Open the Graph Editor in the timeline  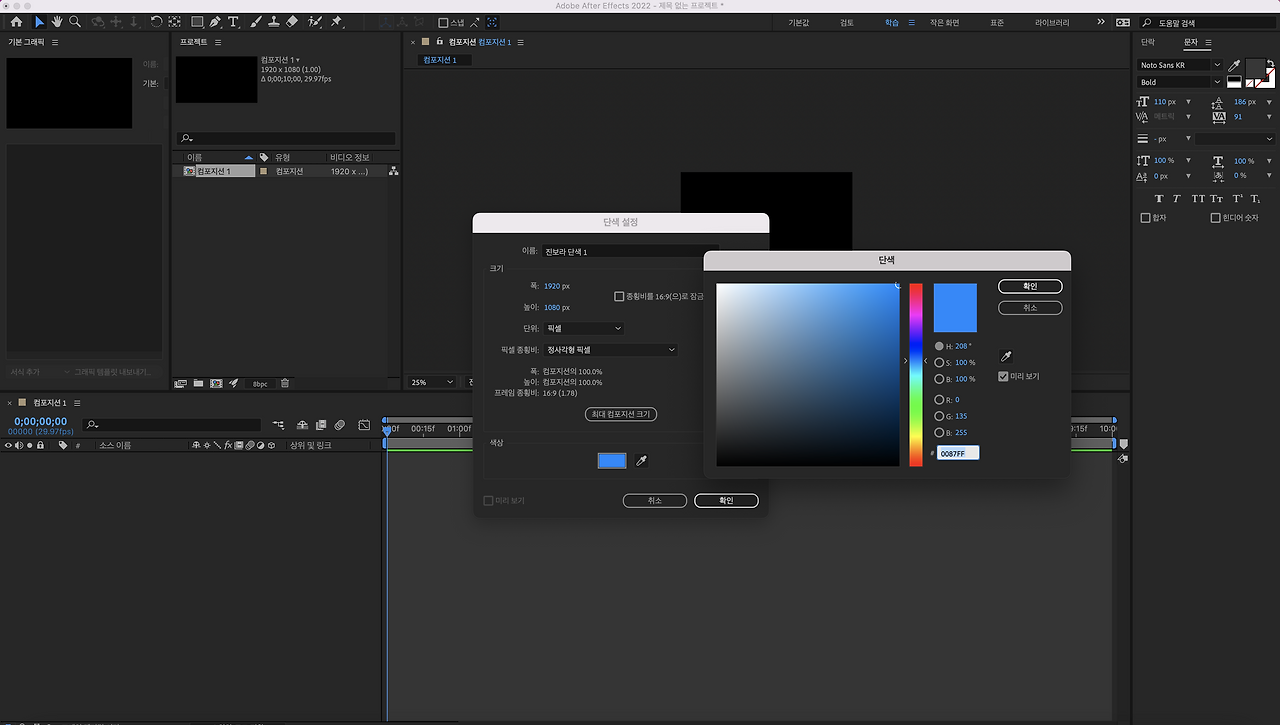[x=364, y=425]
